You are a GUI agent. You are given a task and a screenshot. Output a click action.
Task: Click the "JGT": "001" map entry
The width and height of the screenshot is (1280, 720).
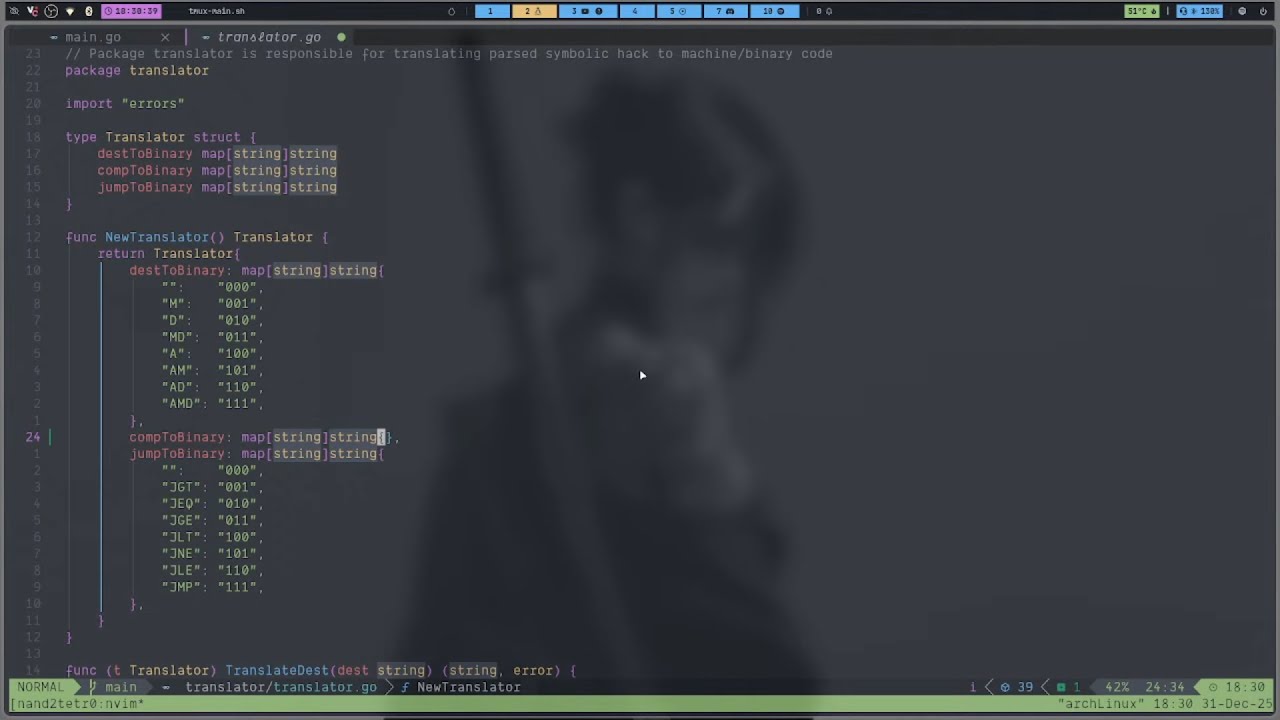(213, 487)
